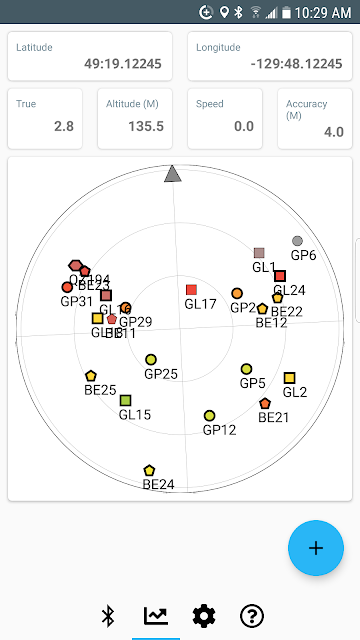Viewport: 360px width, 640px height.
Task: Tap the GP12 yellow circle satellite
Action: [x=209, y=416]
